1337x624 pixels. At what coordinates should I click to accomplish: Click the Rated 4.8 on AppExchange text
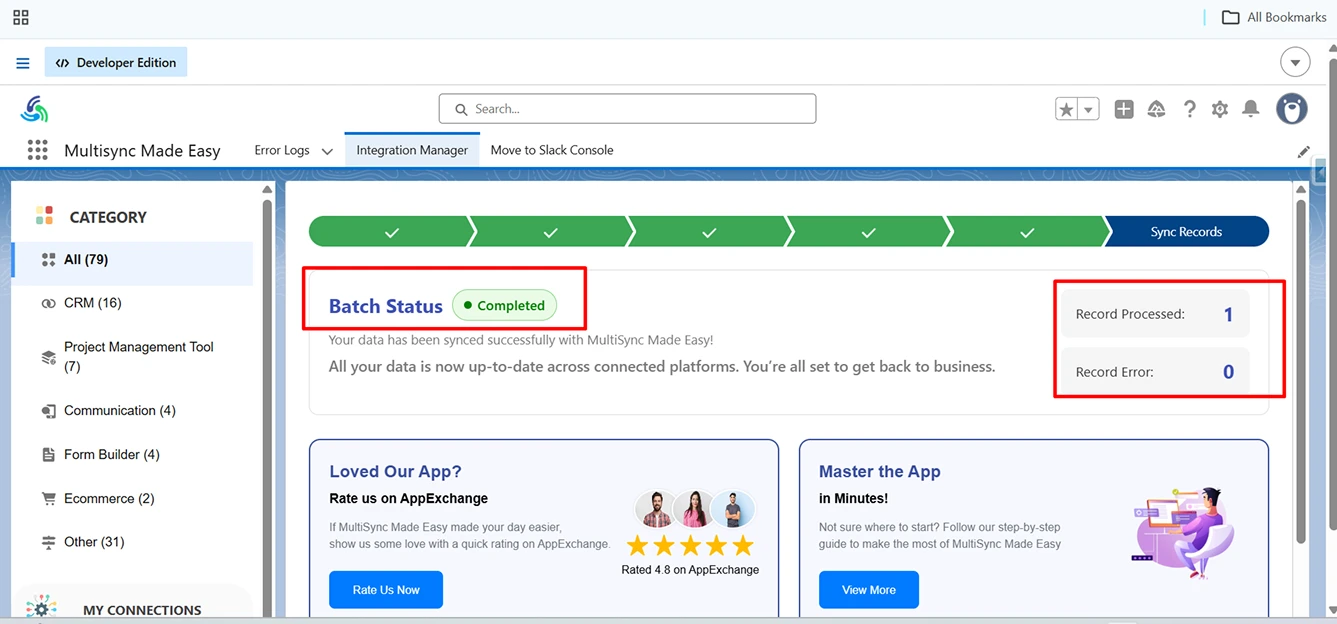click(690, 570)
